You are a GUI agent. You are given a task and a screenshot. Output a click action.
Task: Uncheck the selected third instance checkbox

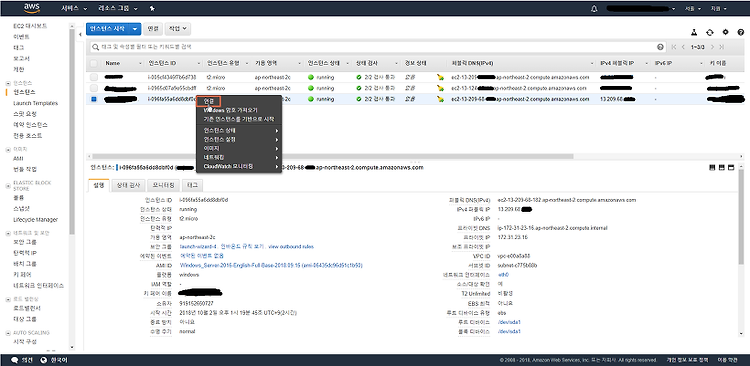[x=94, y=99]
